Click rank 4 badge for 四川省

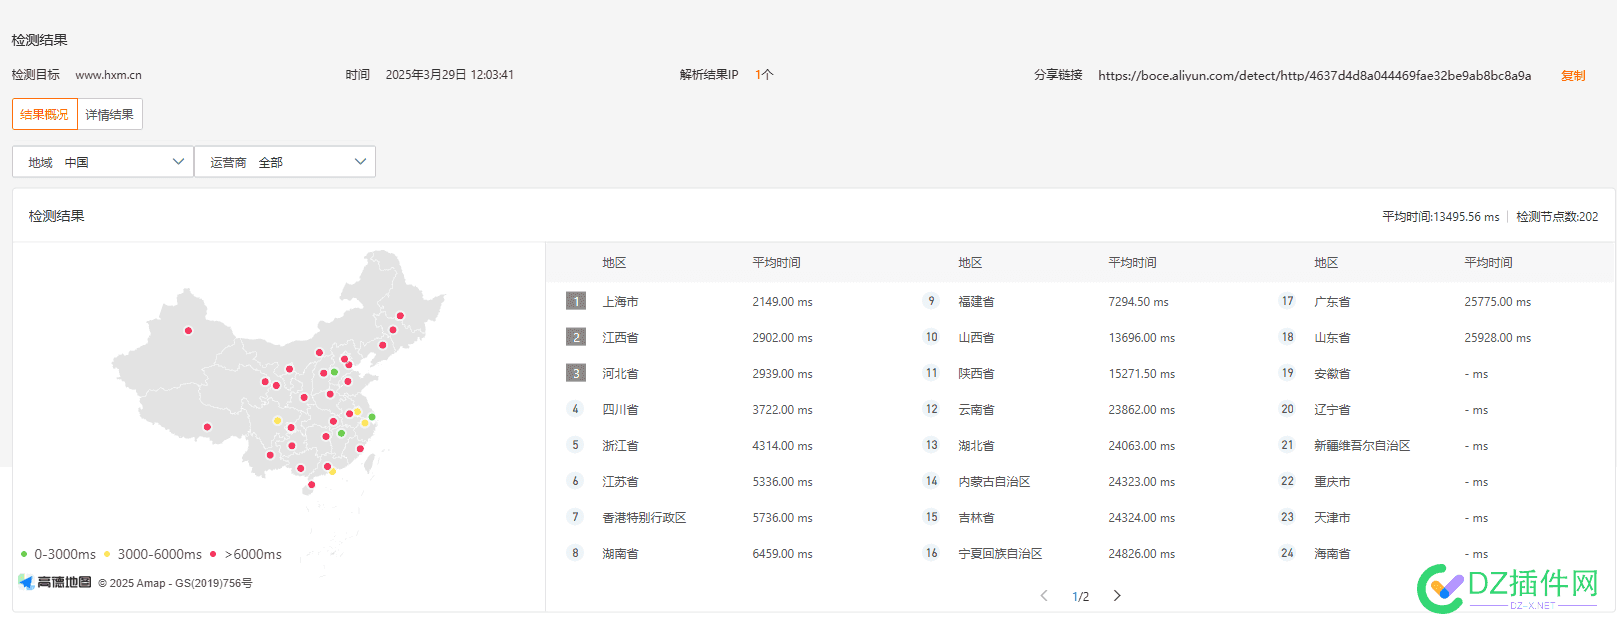coord(575,409)
